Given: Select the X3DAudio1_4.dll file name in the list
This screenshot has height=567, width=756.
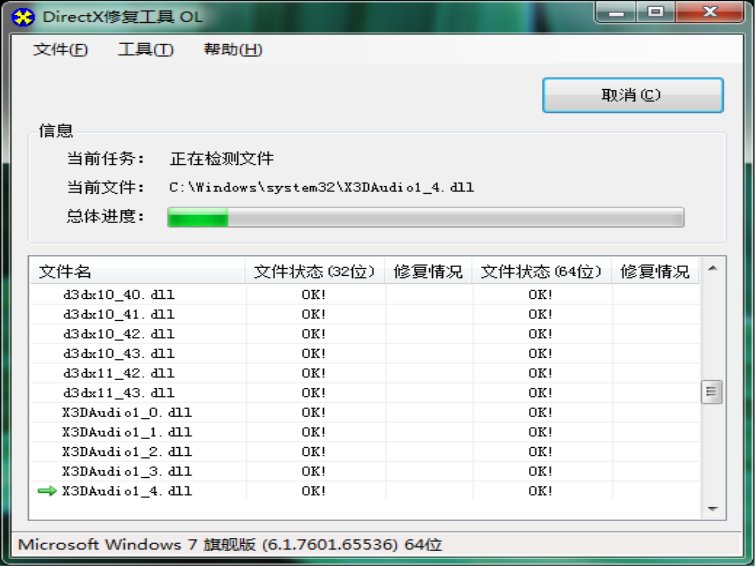Looking at the screenshot, I should [127, 491].
